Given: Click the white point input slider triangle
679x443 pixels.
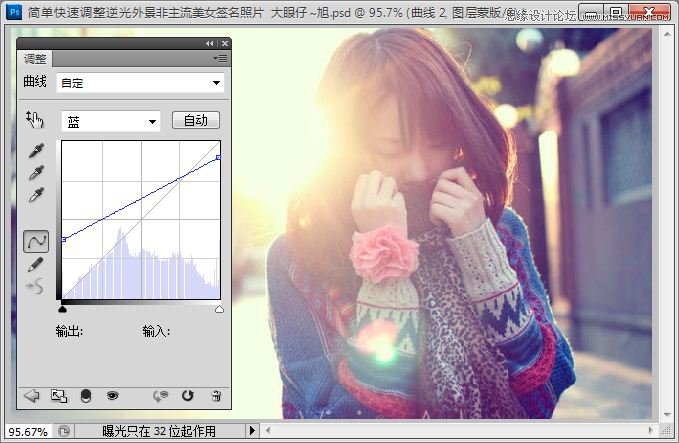Looking at the screenshot, I should tap(219, 309).
